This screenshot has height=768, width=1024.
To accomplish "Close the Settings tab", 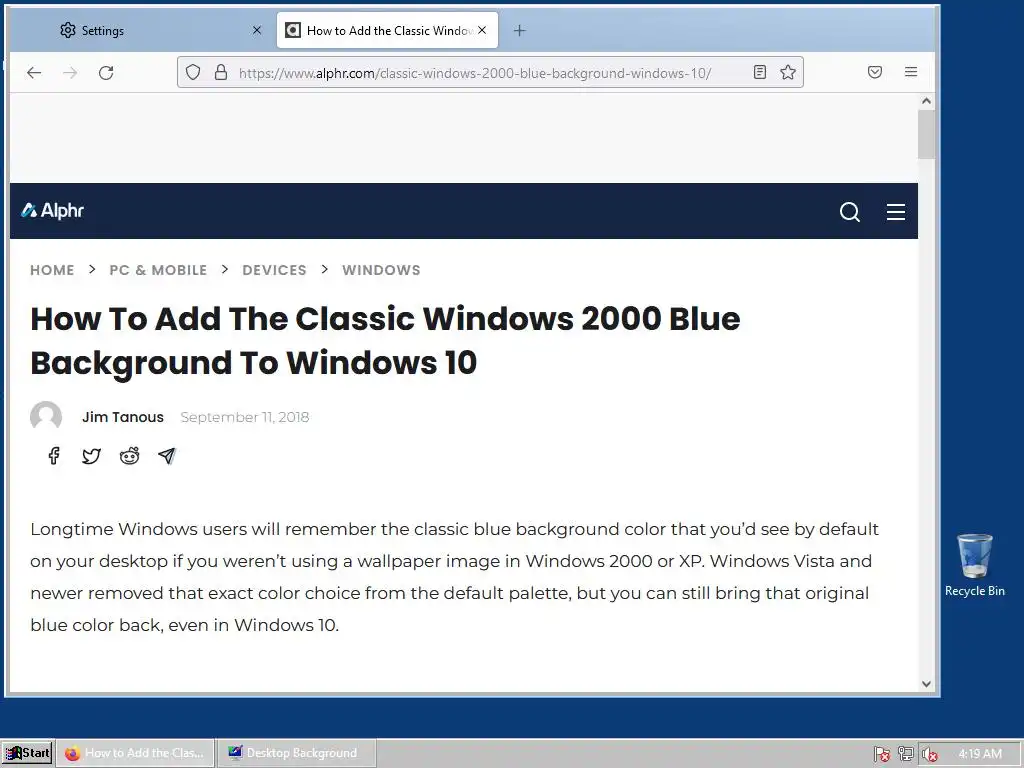I will click(257, 30).
